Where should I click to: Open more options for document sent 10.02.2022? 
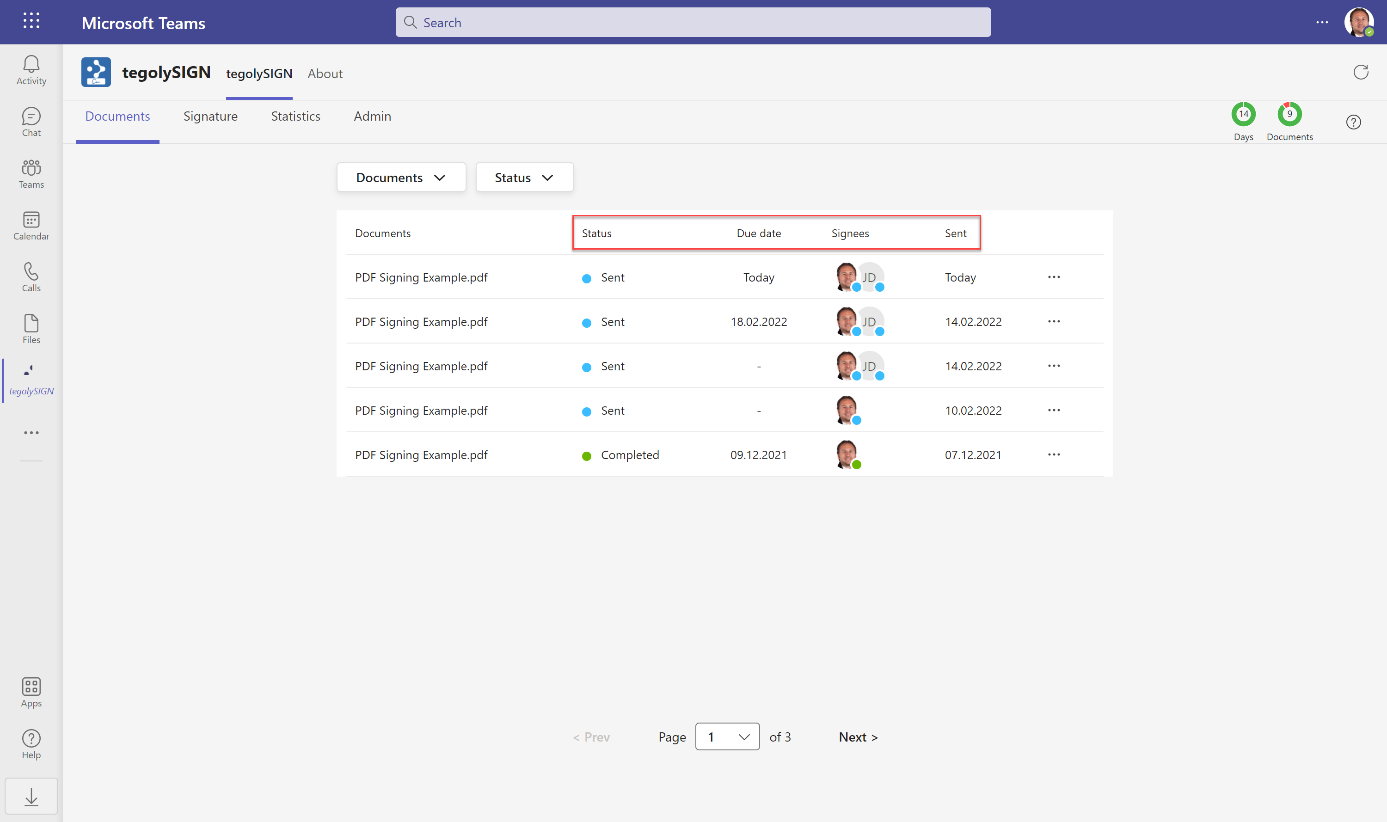tap(1054, 410)
